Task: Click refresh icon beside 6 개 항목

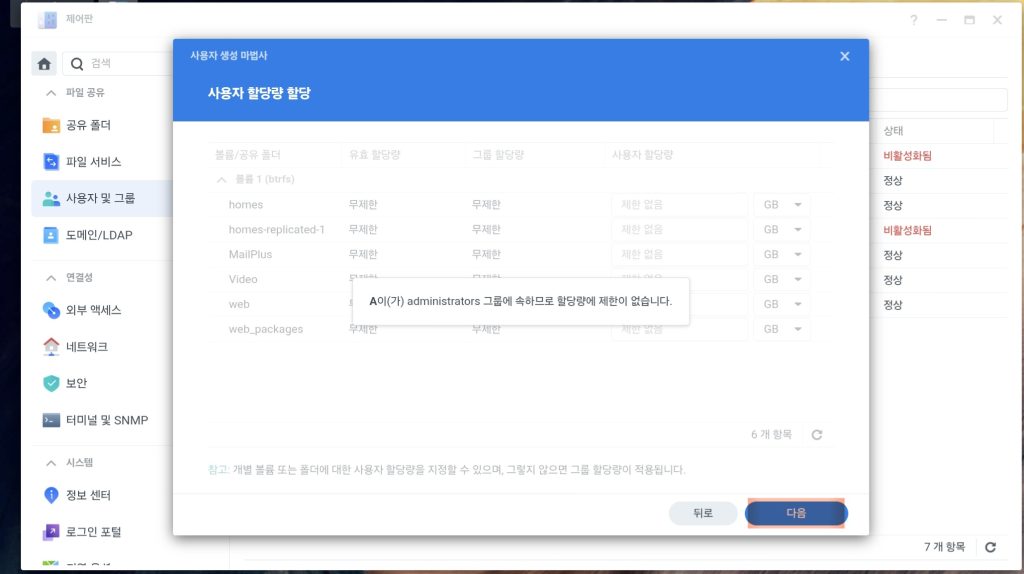Action: (x=817, y=435)
